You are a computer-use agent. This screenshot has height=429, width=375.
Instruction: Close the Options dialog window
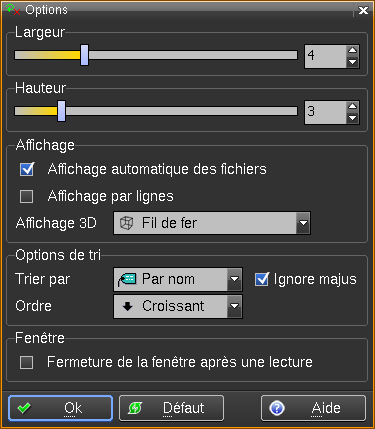click(x=363, y=10)
